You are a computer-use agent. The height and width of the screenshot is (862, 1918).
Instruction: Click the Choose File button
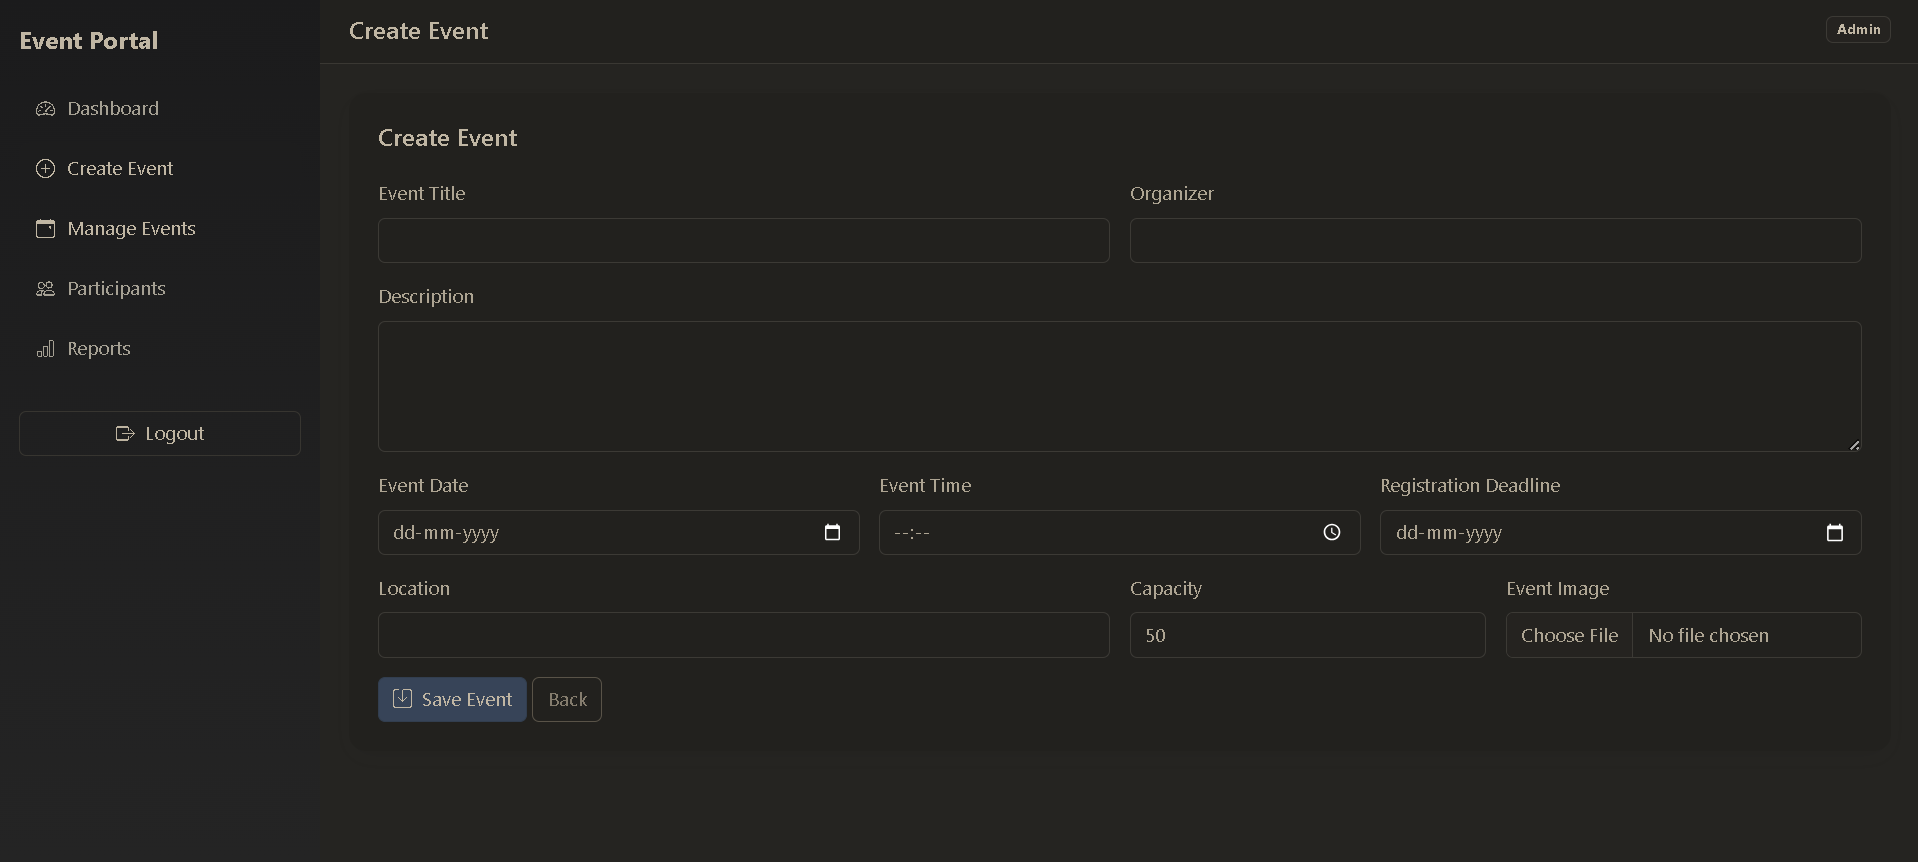1570,635
